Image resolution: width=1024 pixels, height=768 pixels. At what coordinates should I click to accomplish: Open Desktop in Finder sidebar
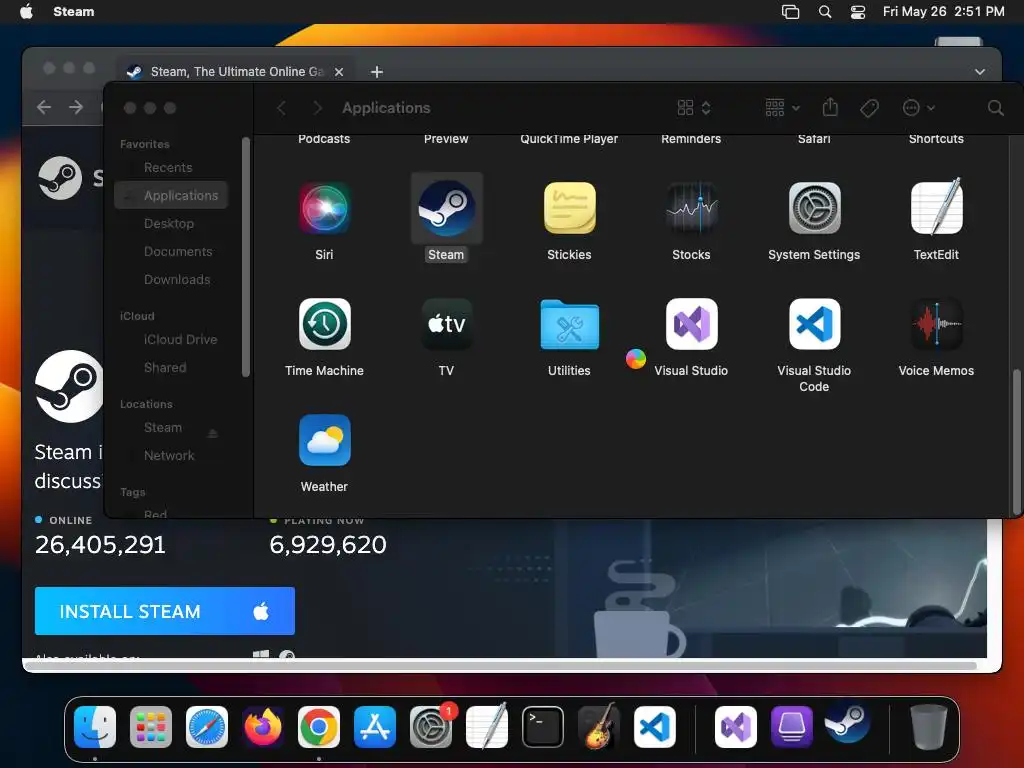[x=171, y=223]
